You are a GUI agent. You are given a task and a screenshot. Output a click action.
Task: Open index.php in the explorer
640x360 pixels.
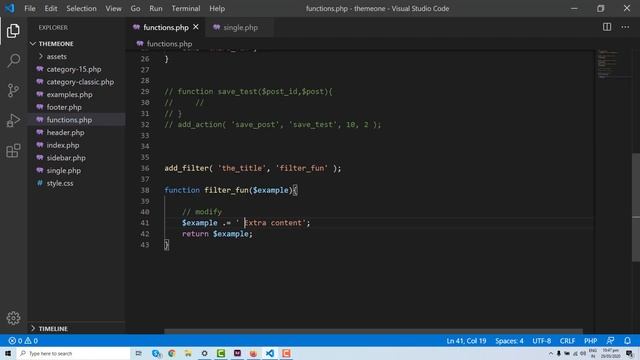pos(63,145)
